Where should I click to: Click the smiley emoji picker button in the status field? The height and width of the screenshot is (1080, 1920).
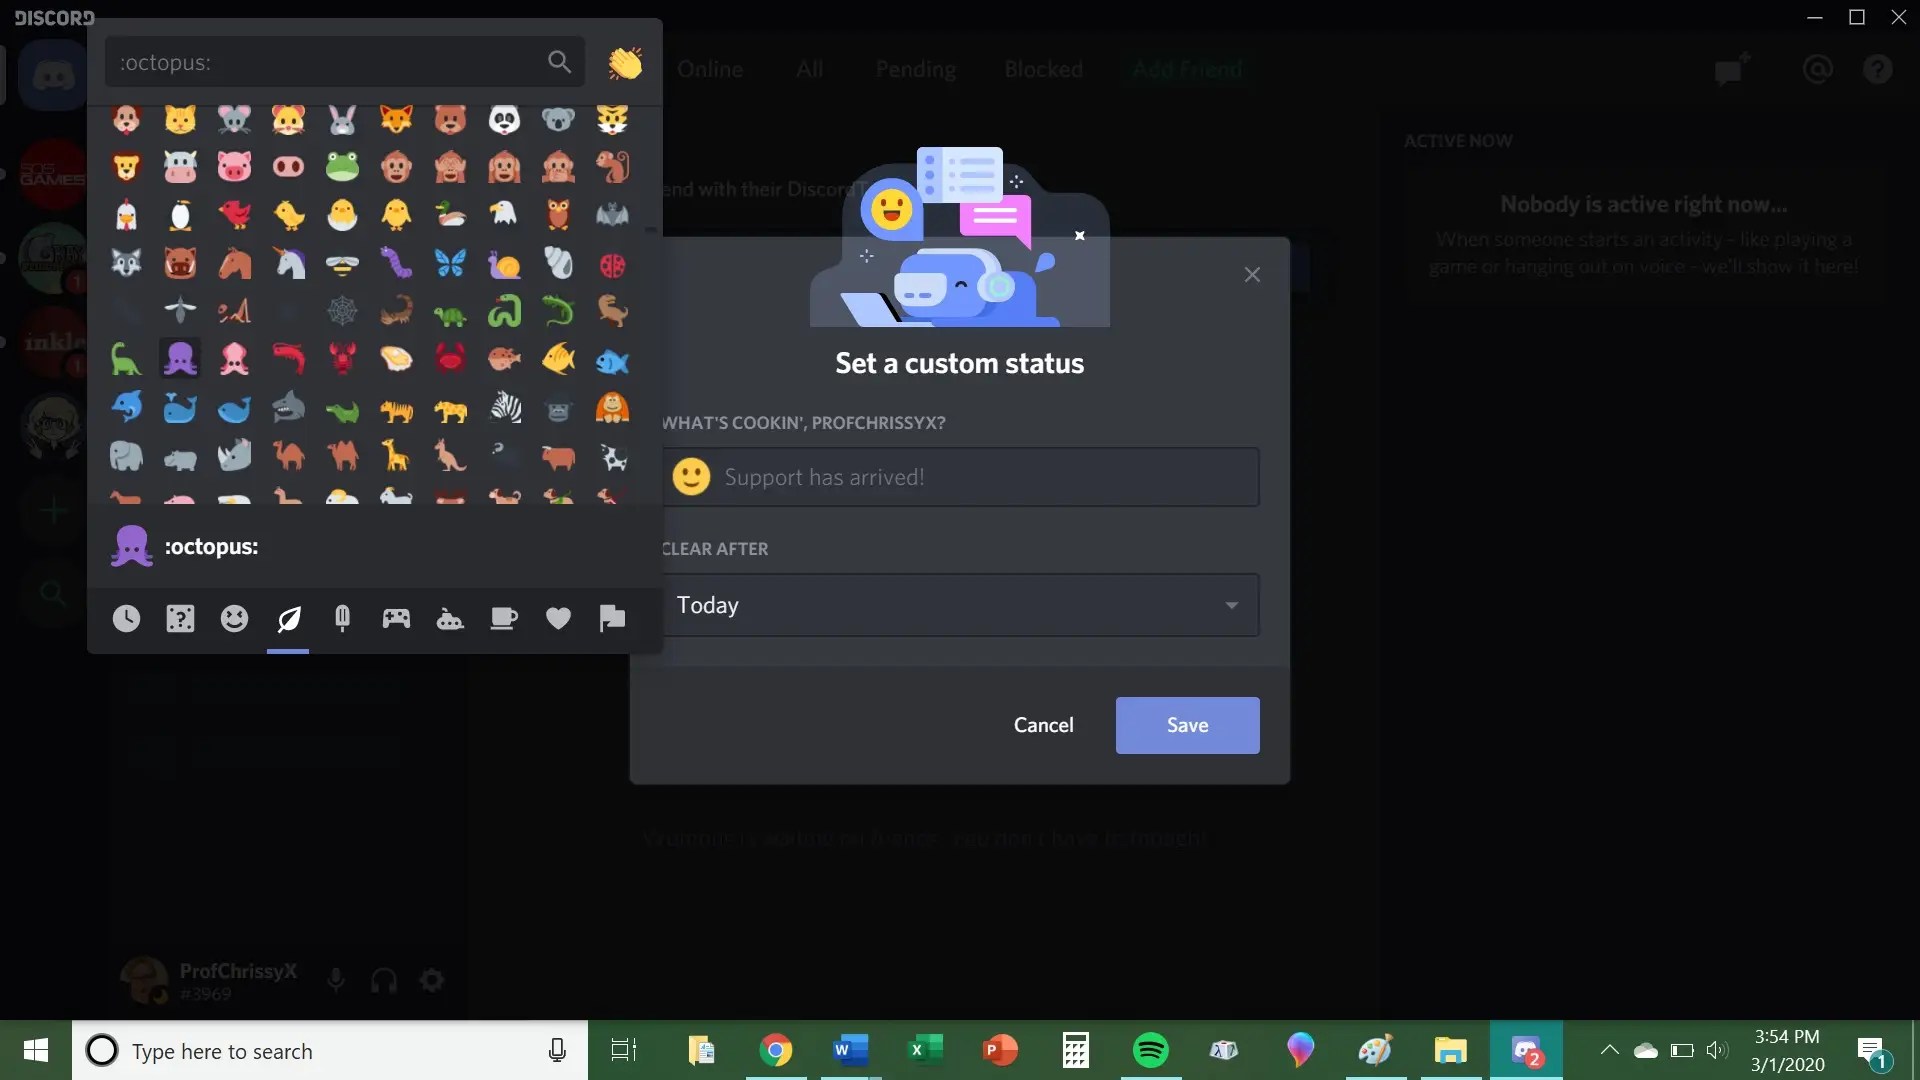[x=691, y=477]
